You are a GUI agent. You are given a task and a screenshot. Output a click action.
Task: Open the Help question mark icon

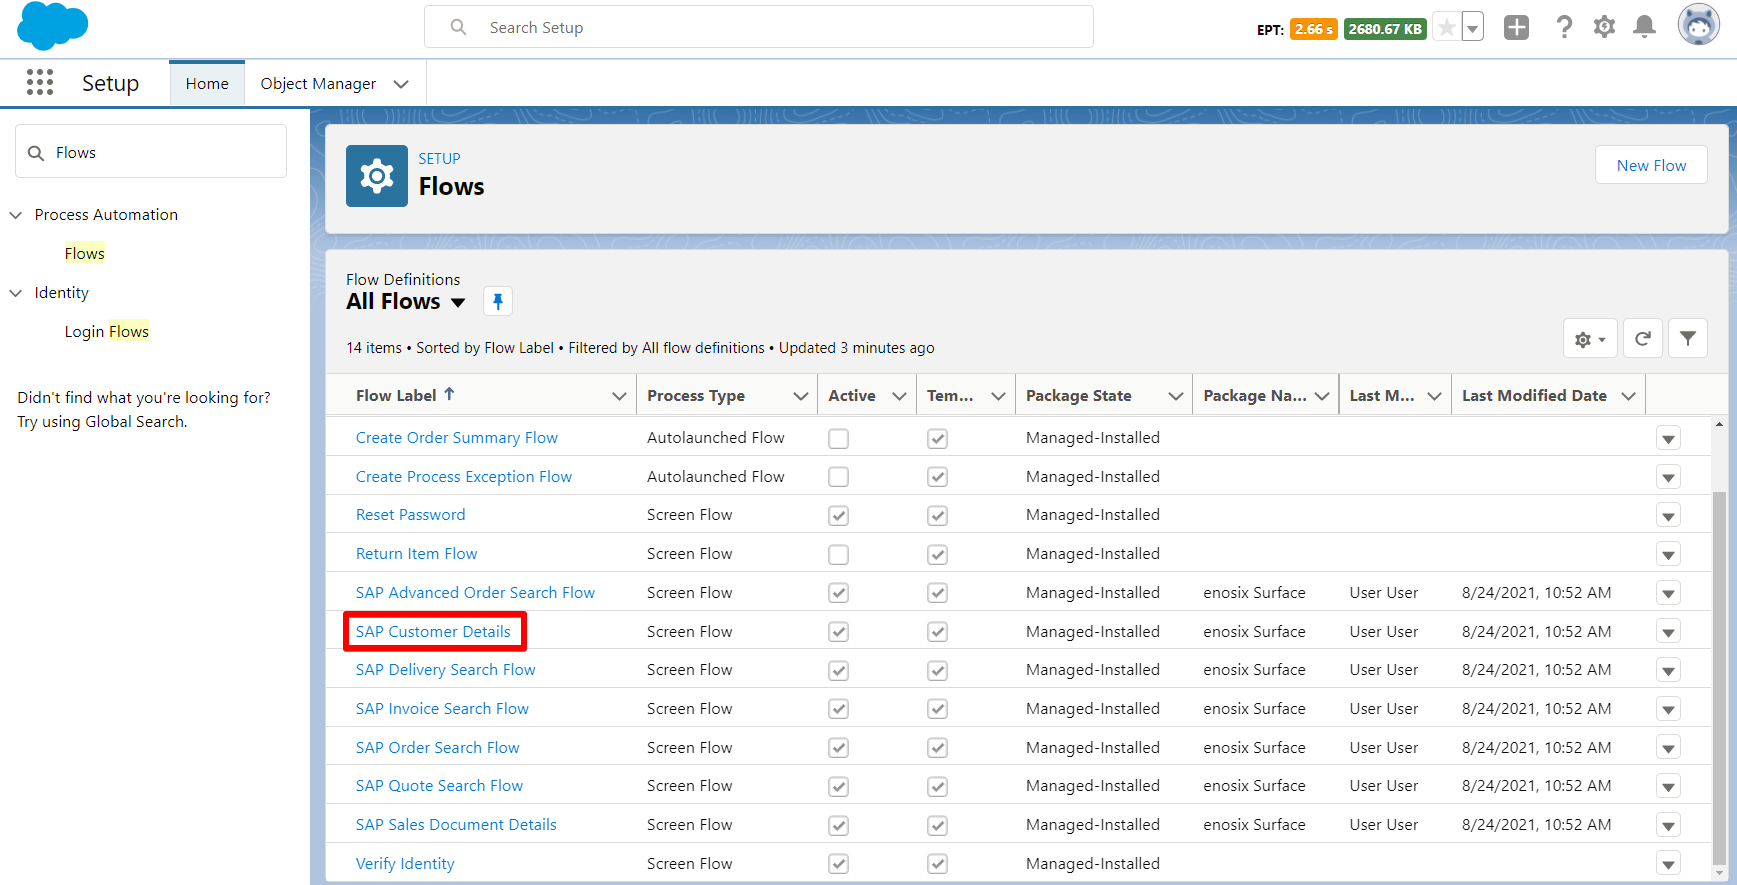coord(1564,28)
